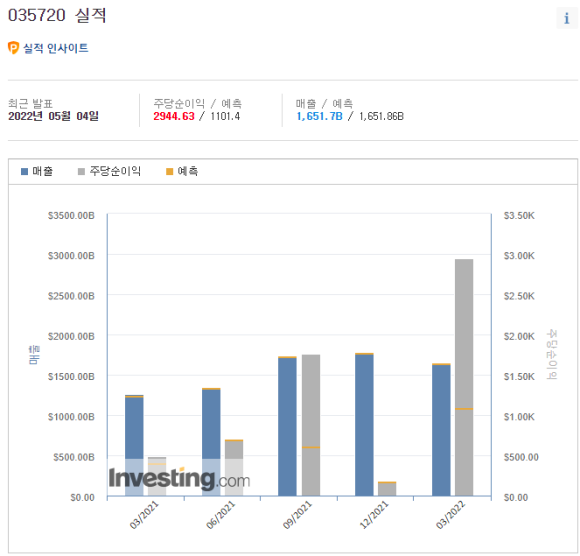Click the 매출 / 예측 header label
Image resolution: width=580 pixels, height=556 pixels.
click(324, 103)
